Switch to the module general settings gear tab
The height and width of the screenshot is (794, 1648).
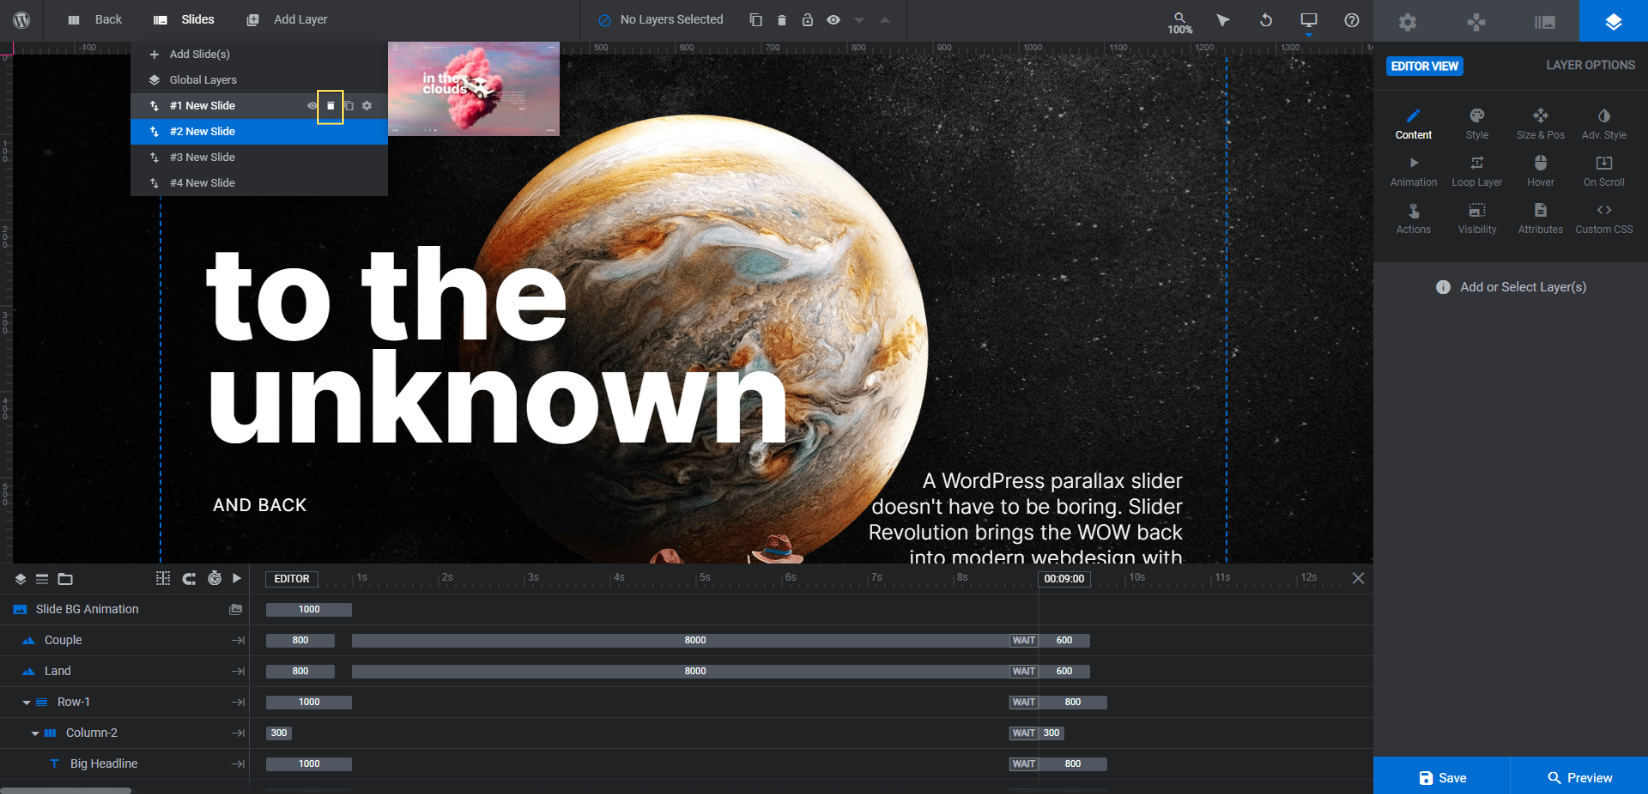coord(1407,21)
